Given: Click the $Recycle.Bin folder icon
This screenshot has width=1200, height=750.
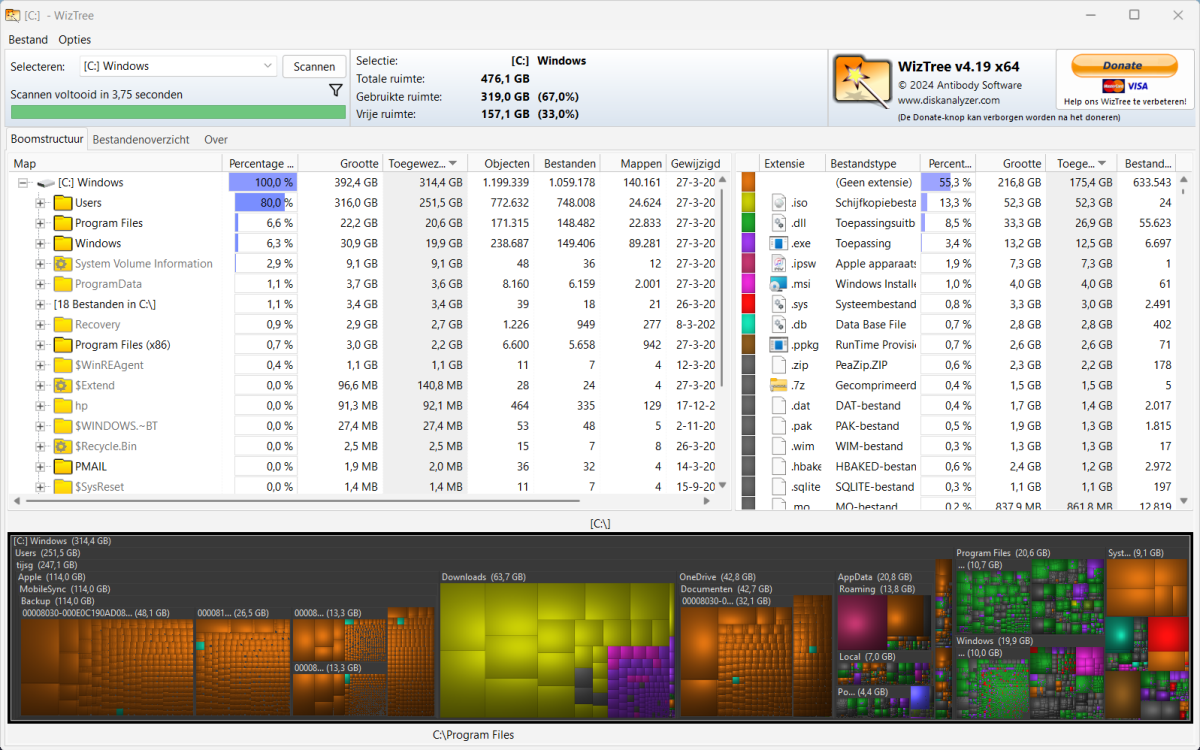Looking at the screenshot, I should (62, 446).
